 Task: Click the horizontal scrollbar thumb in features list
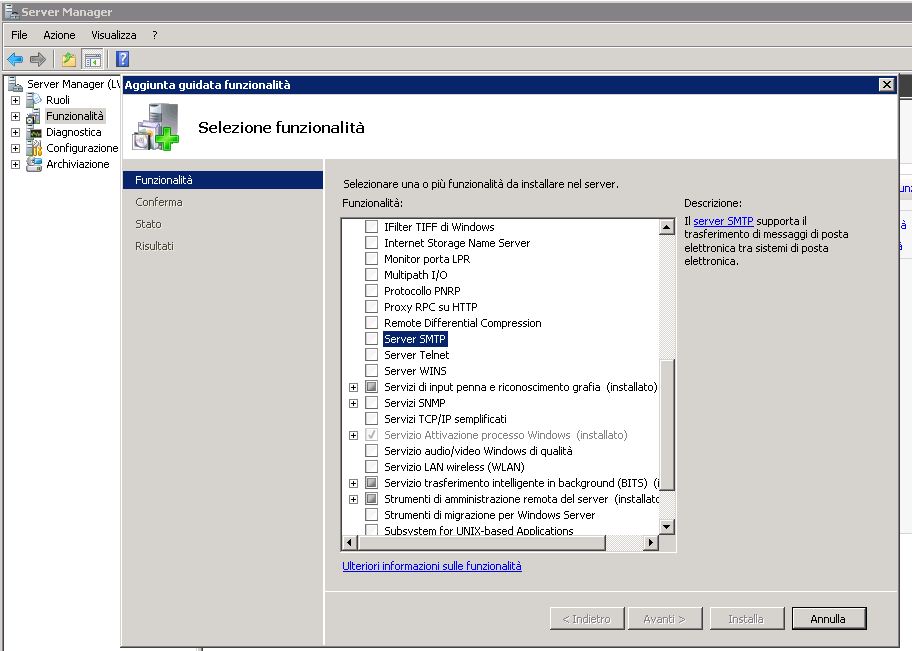pyautogui.click(x=483, y=542)
